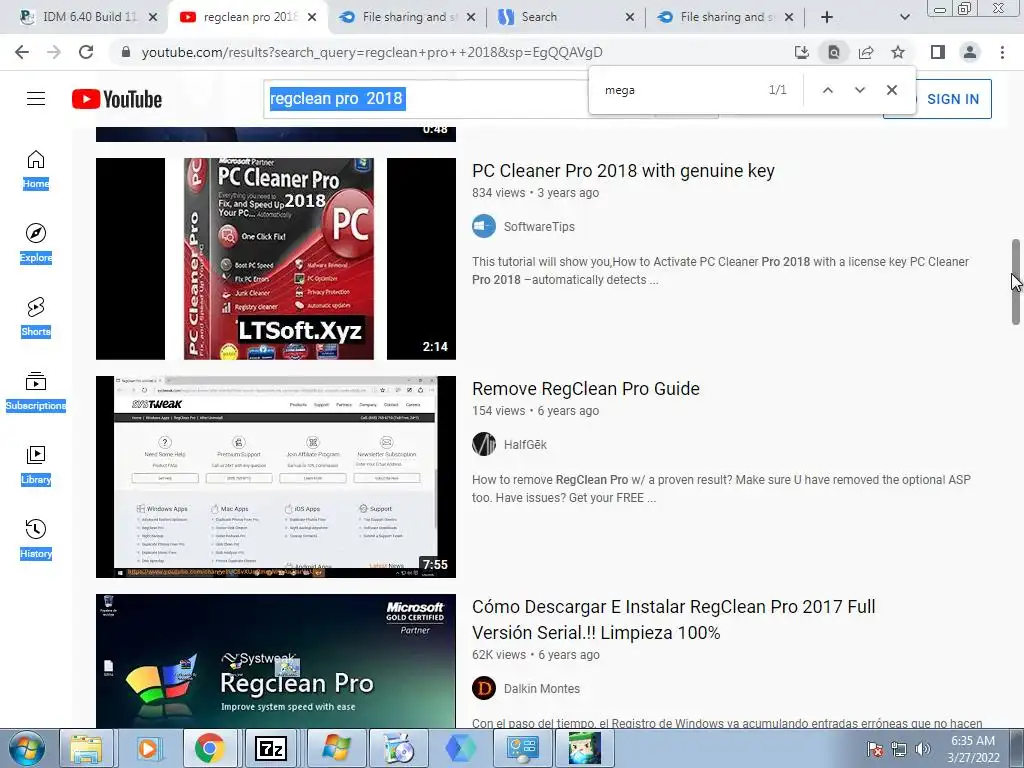Open a new browser tab with plus
The image size is (1024, 768).
(x=827, y=17)
